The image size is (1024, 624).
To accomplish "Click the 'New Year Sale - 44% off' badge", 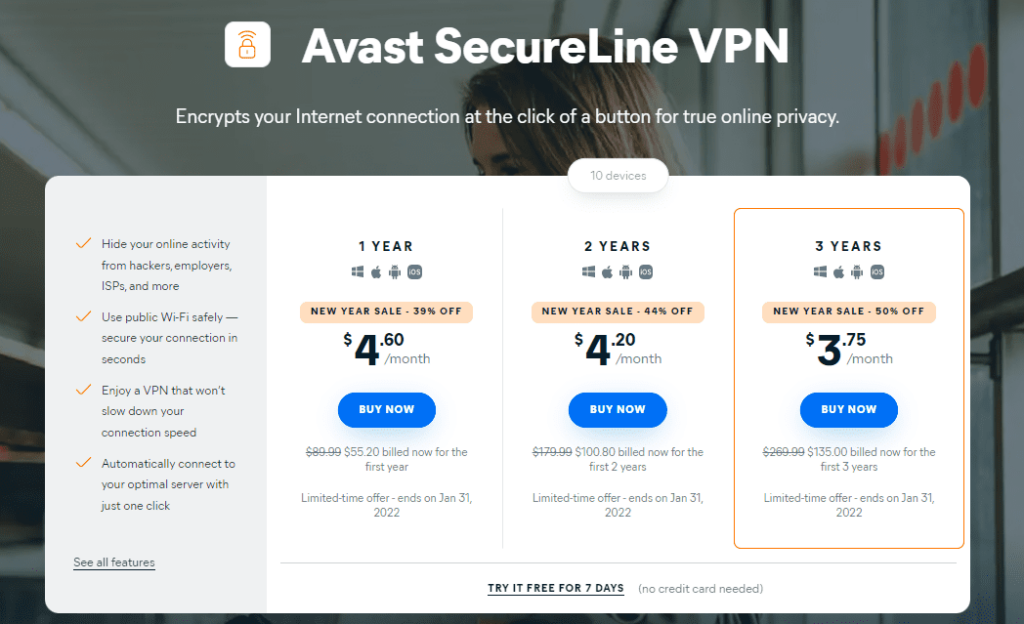I will pos(617,311).
